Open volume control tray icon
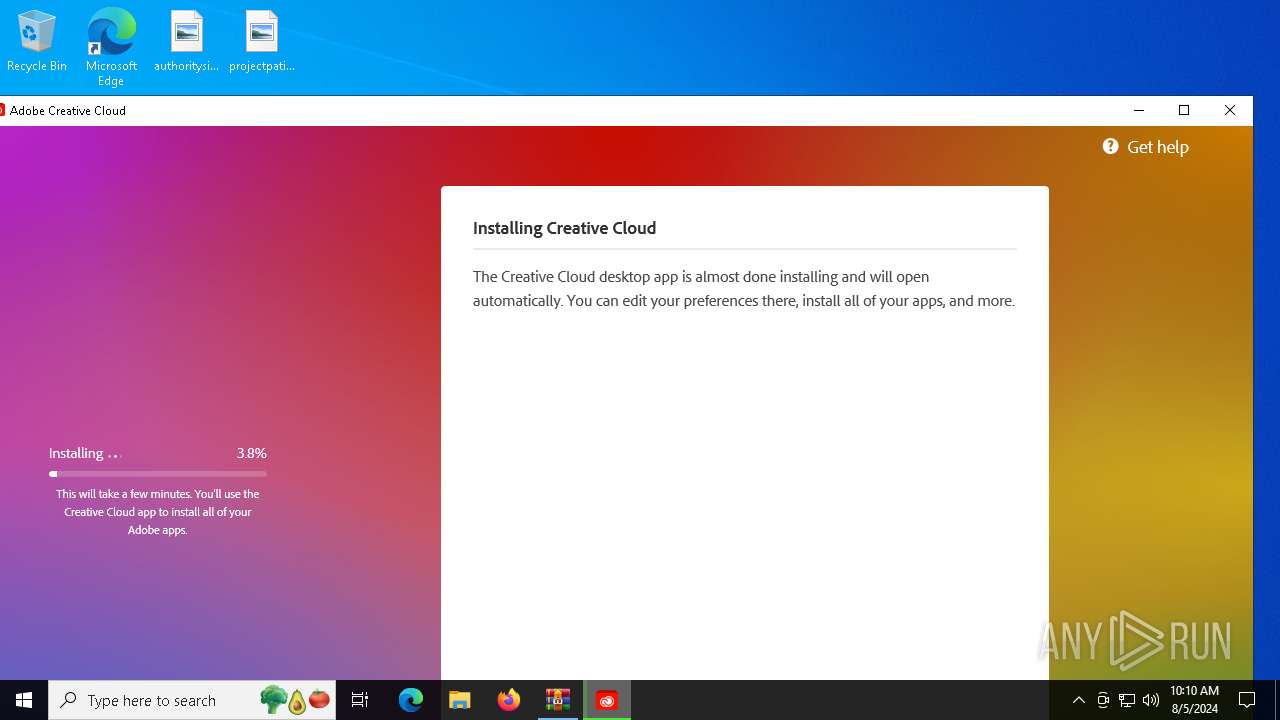The height and width of the screenshot is (720, 1280). coord(1151,700)
